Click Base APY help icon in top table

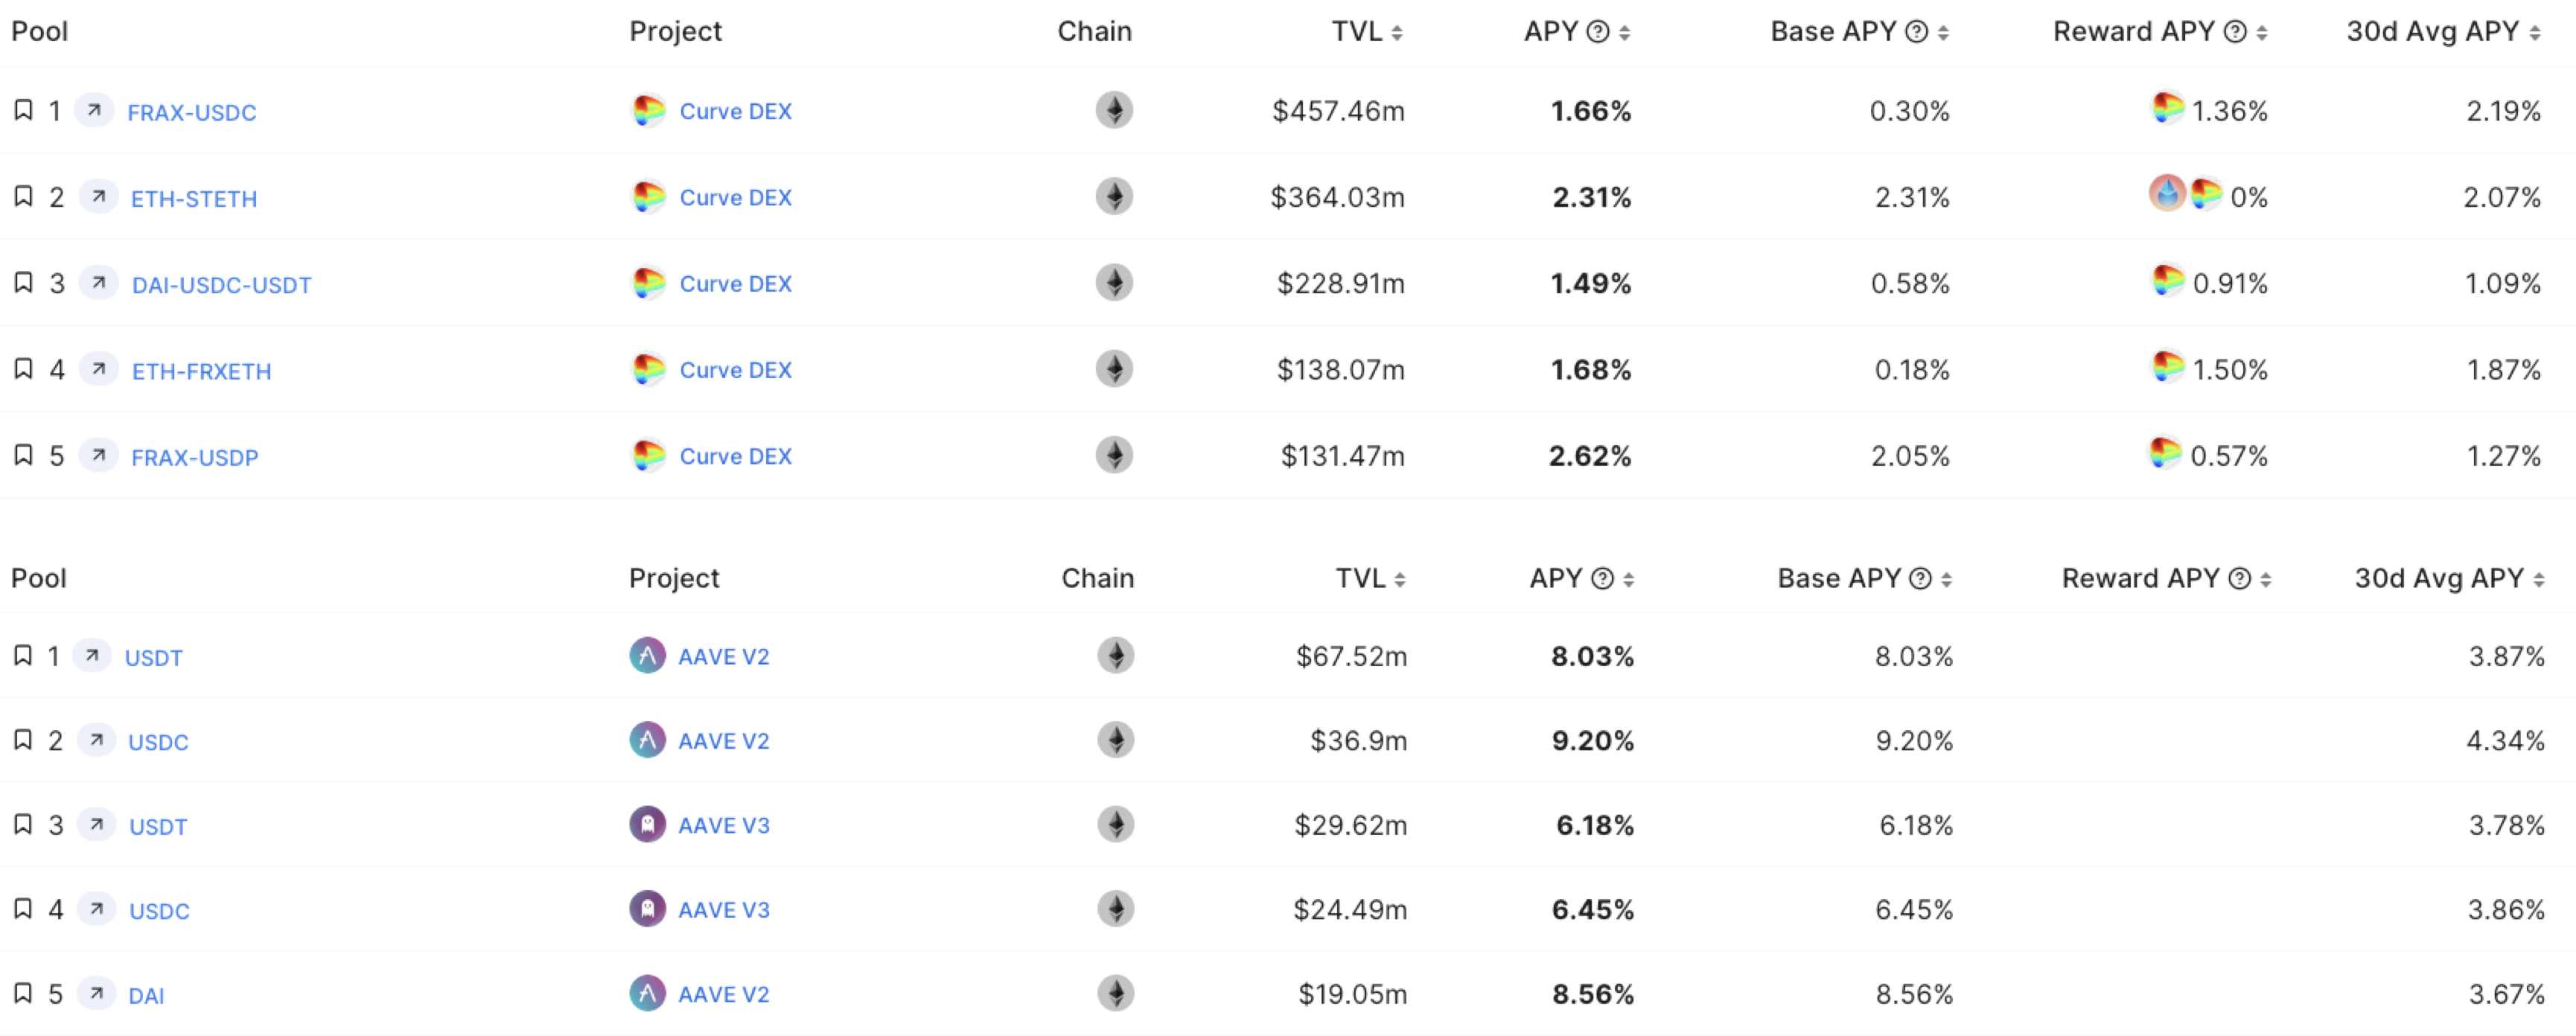pyautogui.click(x=1916, y=32)
